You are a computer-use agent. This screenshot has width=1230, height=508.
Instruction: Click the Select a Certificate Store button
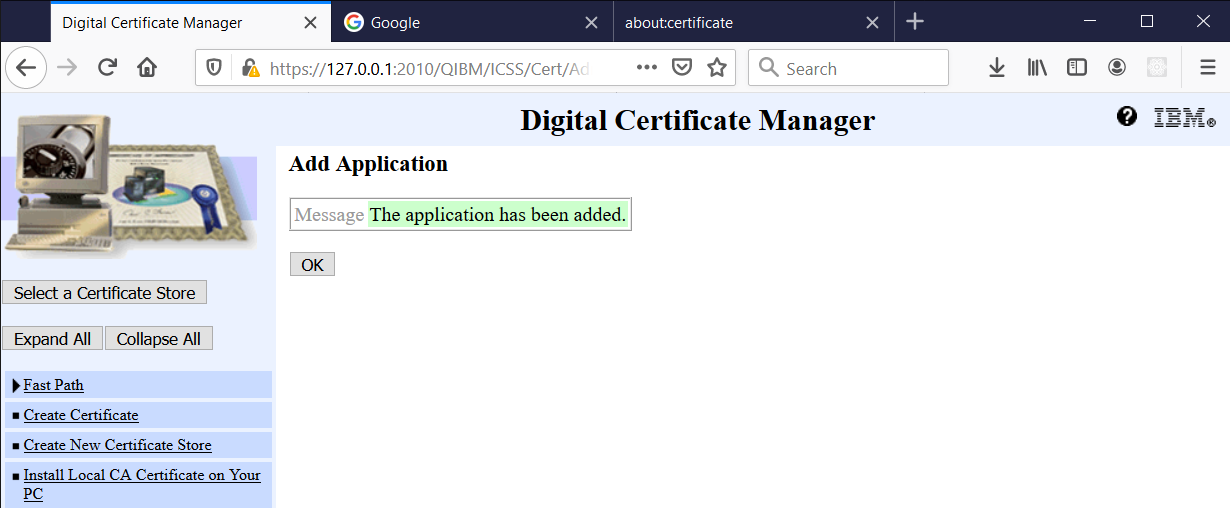click(105, 293)
